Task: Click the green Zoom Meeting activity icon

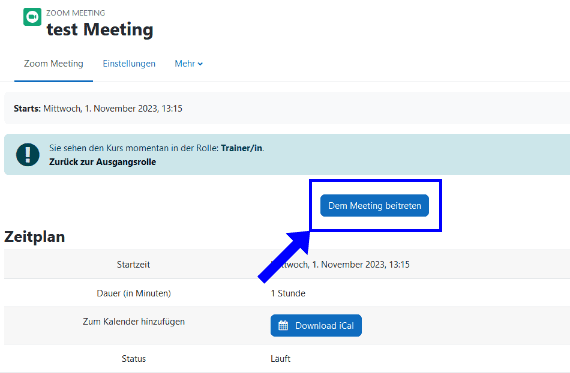Action: (32, 17)
